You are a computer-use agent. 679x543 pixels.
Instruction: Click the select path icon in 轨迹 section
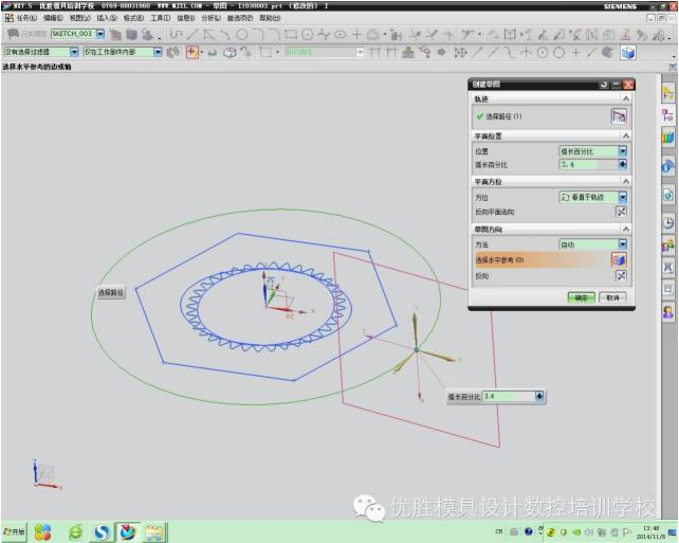pyautogui.click(x=620, y=117)
